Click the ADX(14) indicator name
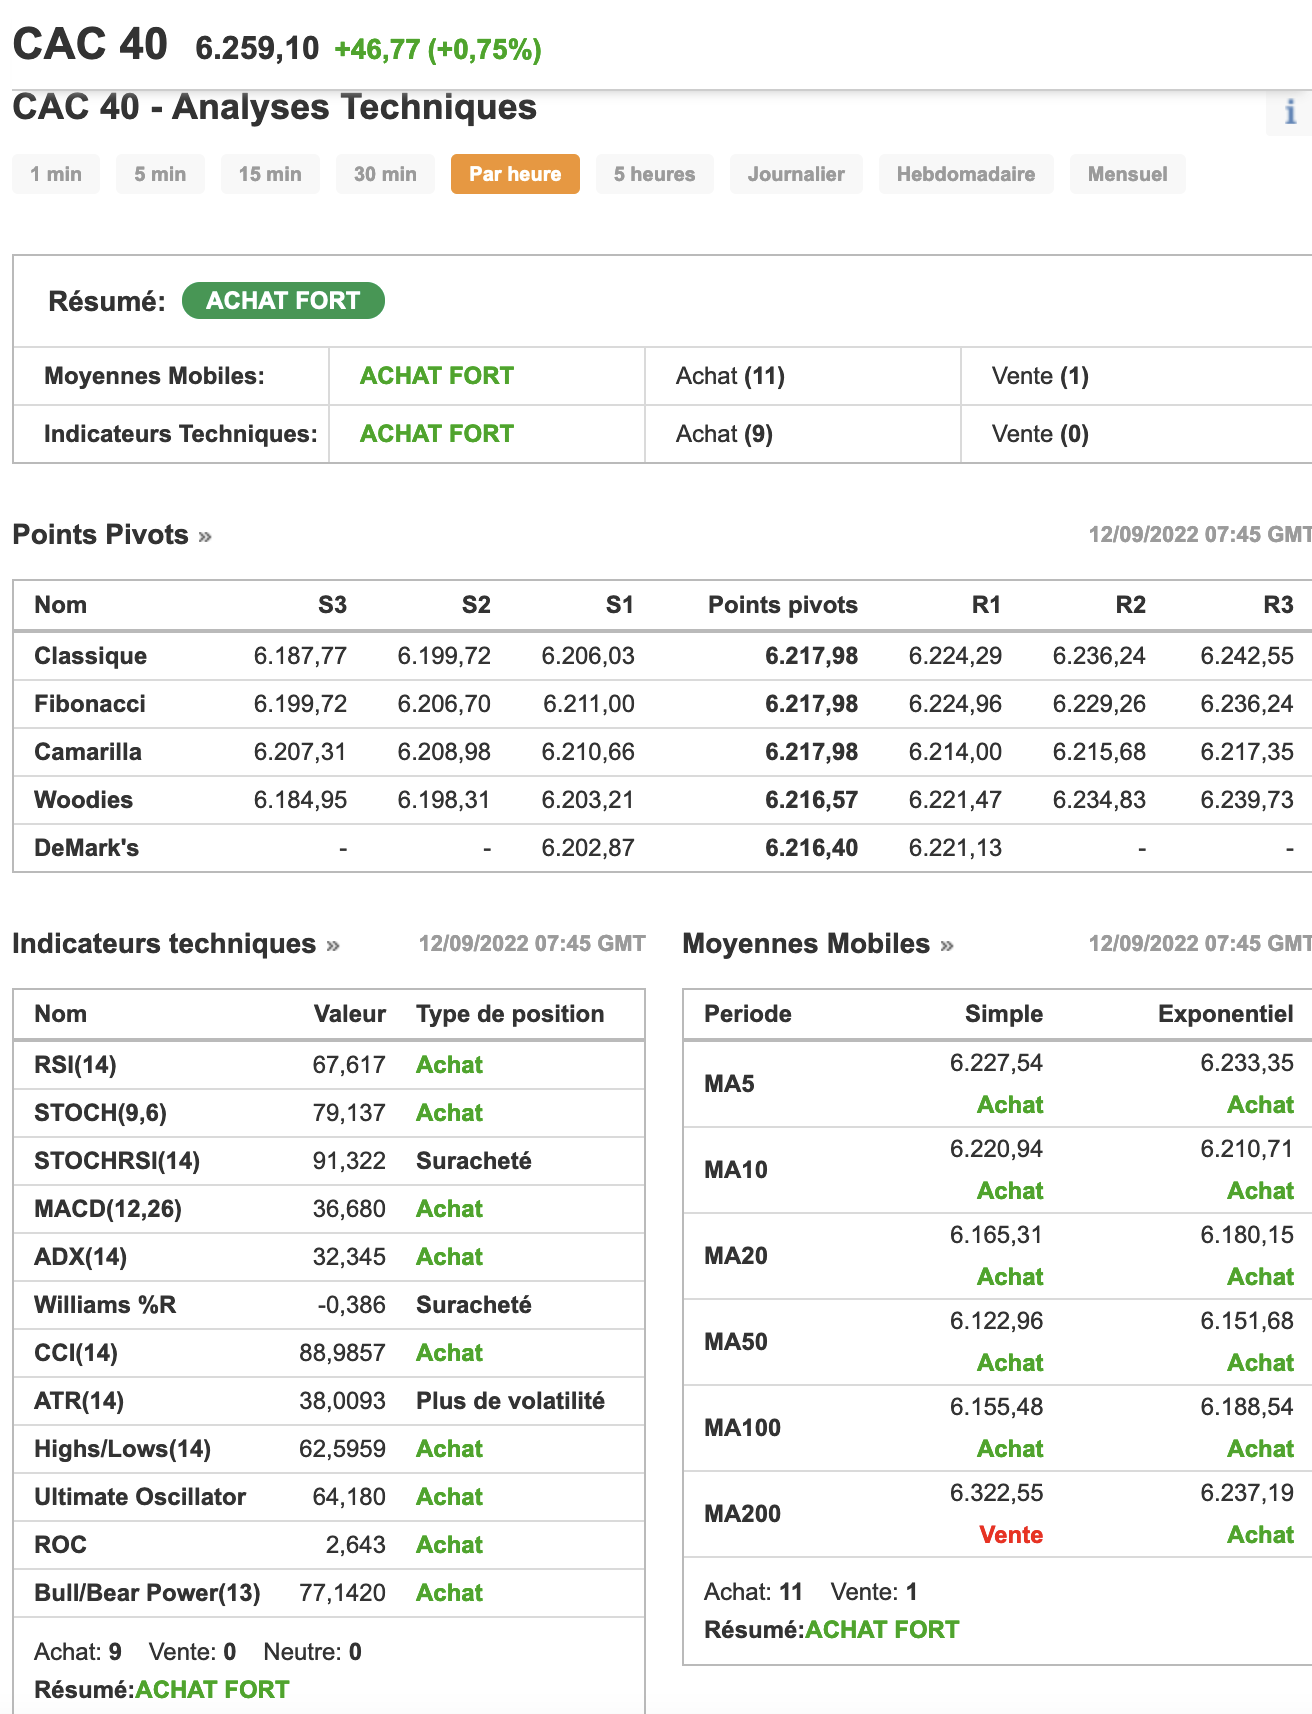 (x=80, y=1257)
